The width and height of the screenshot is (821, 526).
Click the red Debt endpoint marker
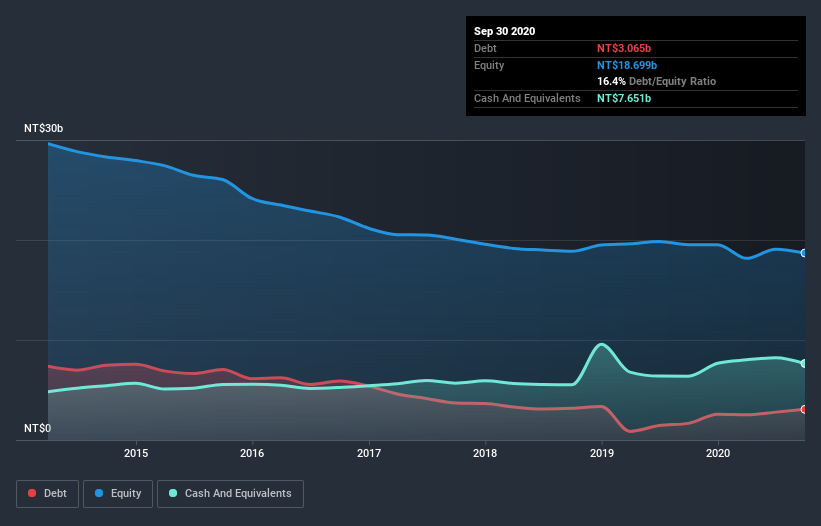804,409
